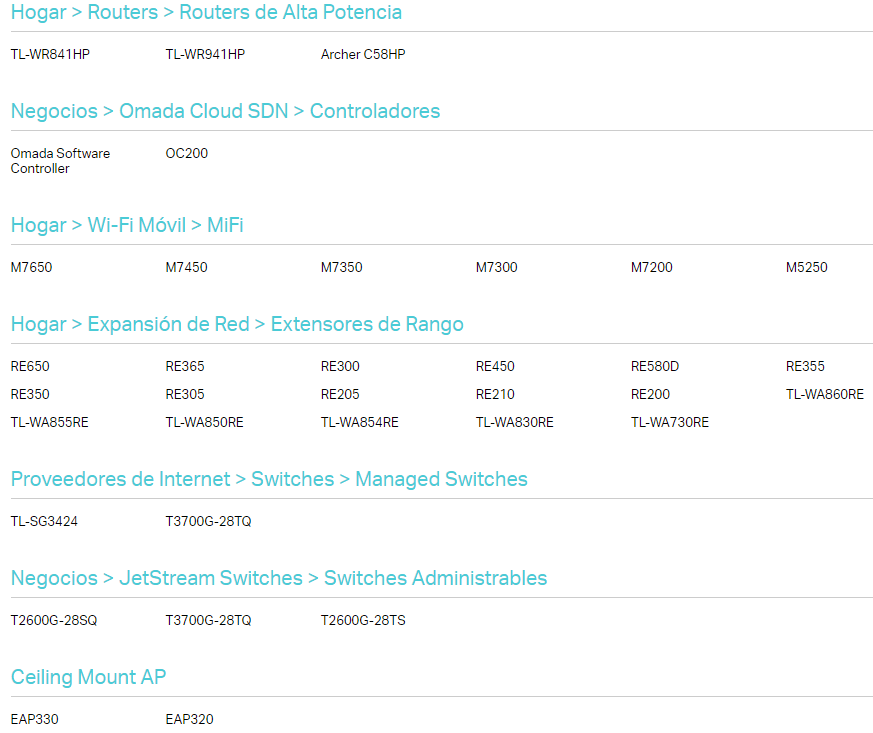This screenshot has height=733, width=873.
Task: Select the TL-WR841HP router link
Action: (x=50, y=55)
